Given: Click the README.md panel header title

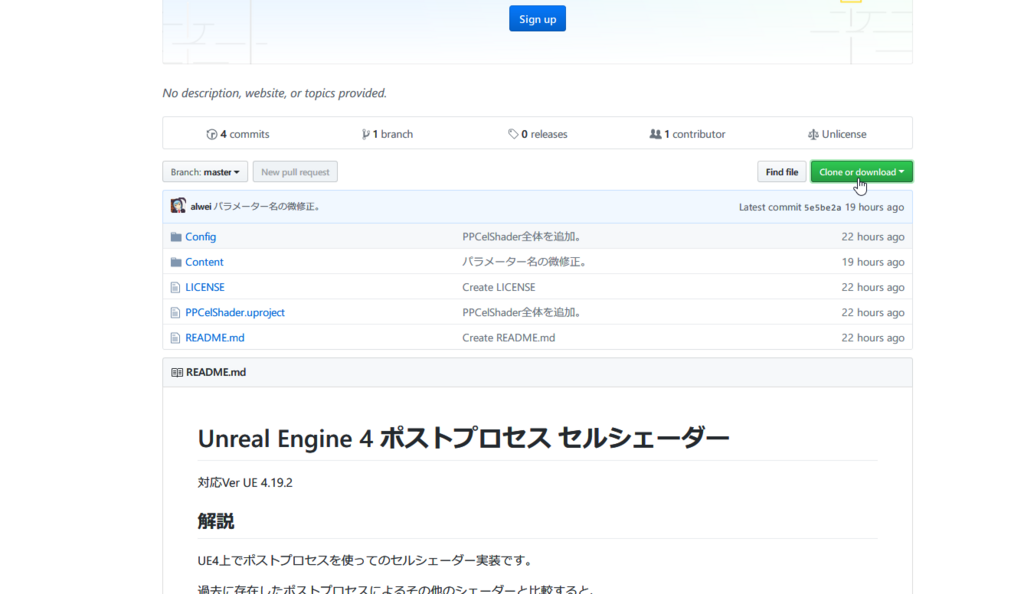Looking at the screenshot, I should (x=216, y=372).
